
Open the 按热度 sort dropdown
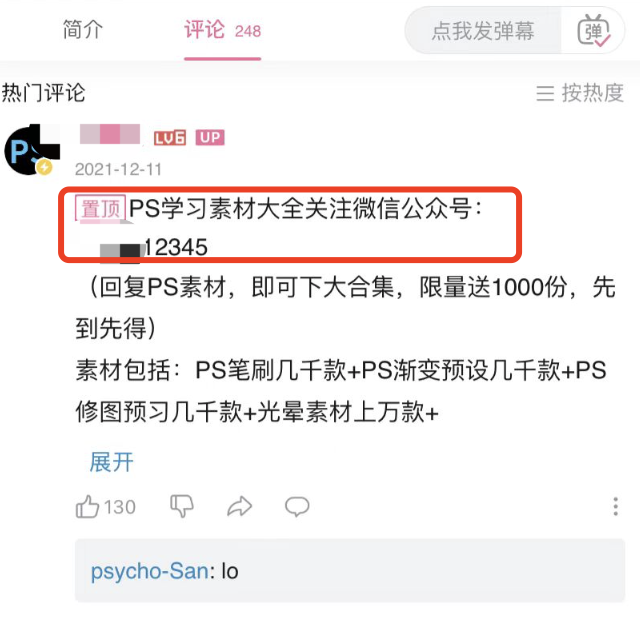click(580, 93)
